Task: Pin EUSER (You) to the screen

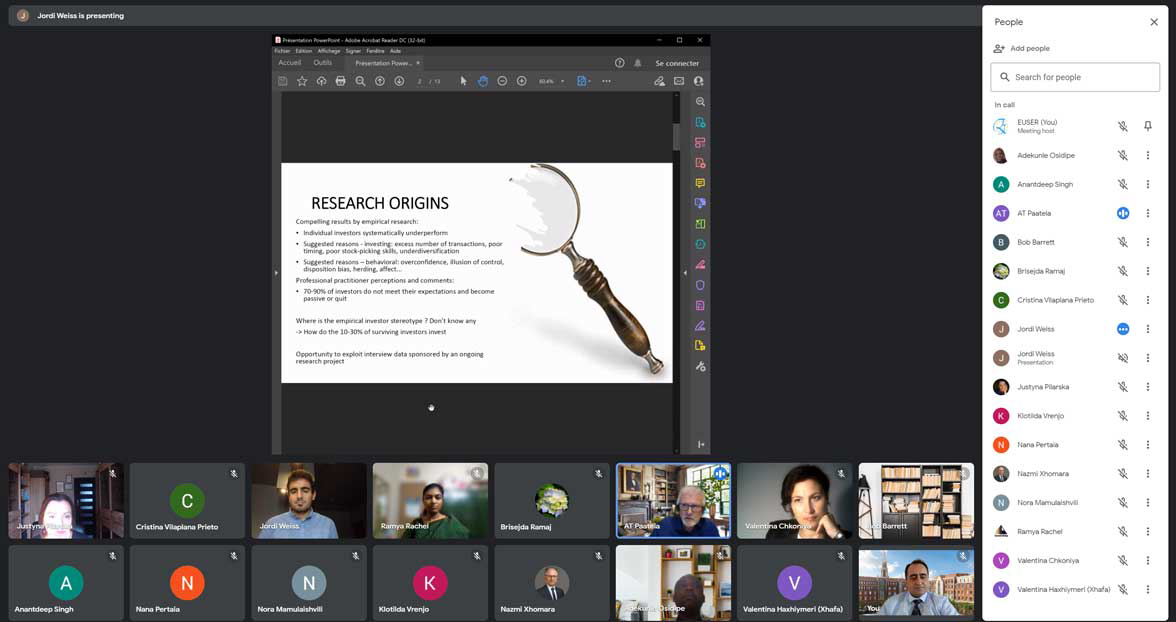Action: [x=1148, y=126]
